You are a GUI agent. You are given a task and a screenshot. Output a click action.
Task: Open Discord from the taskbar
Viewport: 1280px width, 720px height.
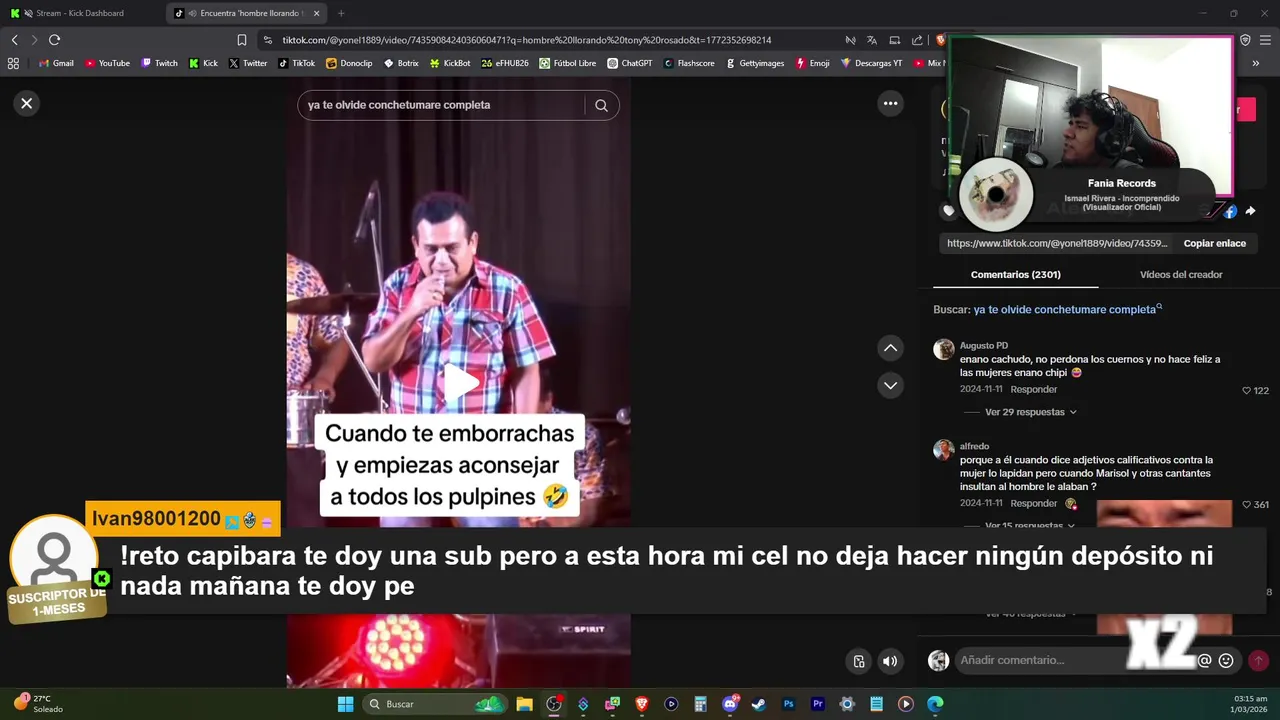click(730, 704)
